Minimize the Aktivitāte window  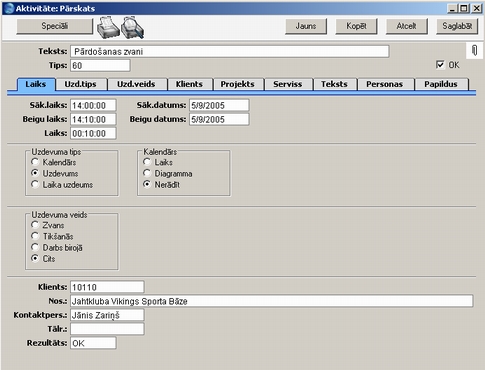(452, 8)
